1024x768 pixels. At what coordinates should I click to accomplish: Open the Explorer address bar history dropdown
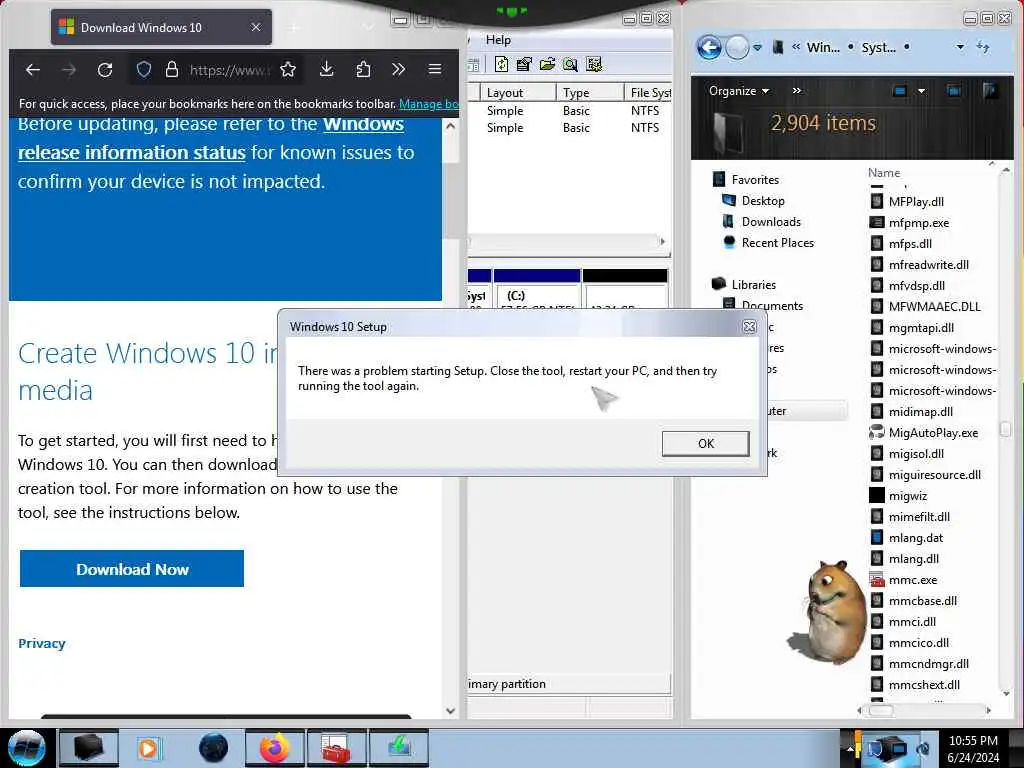960,47
